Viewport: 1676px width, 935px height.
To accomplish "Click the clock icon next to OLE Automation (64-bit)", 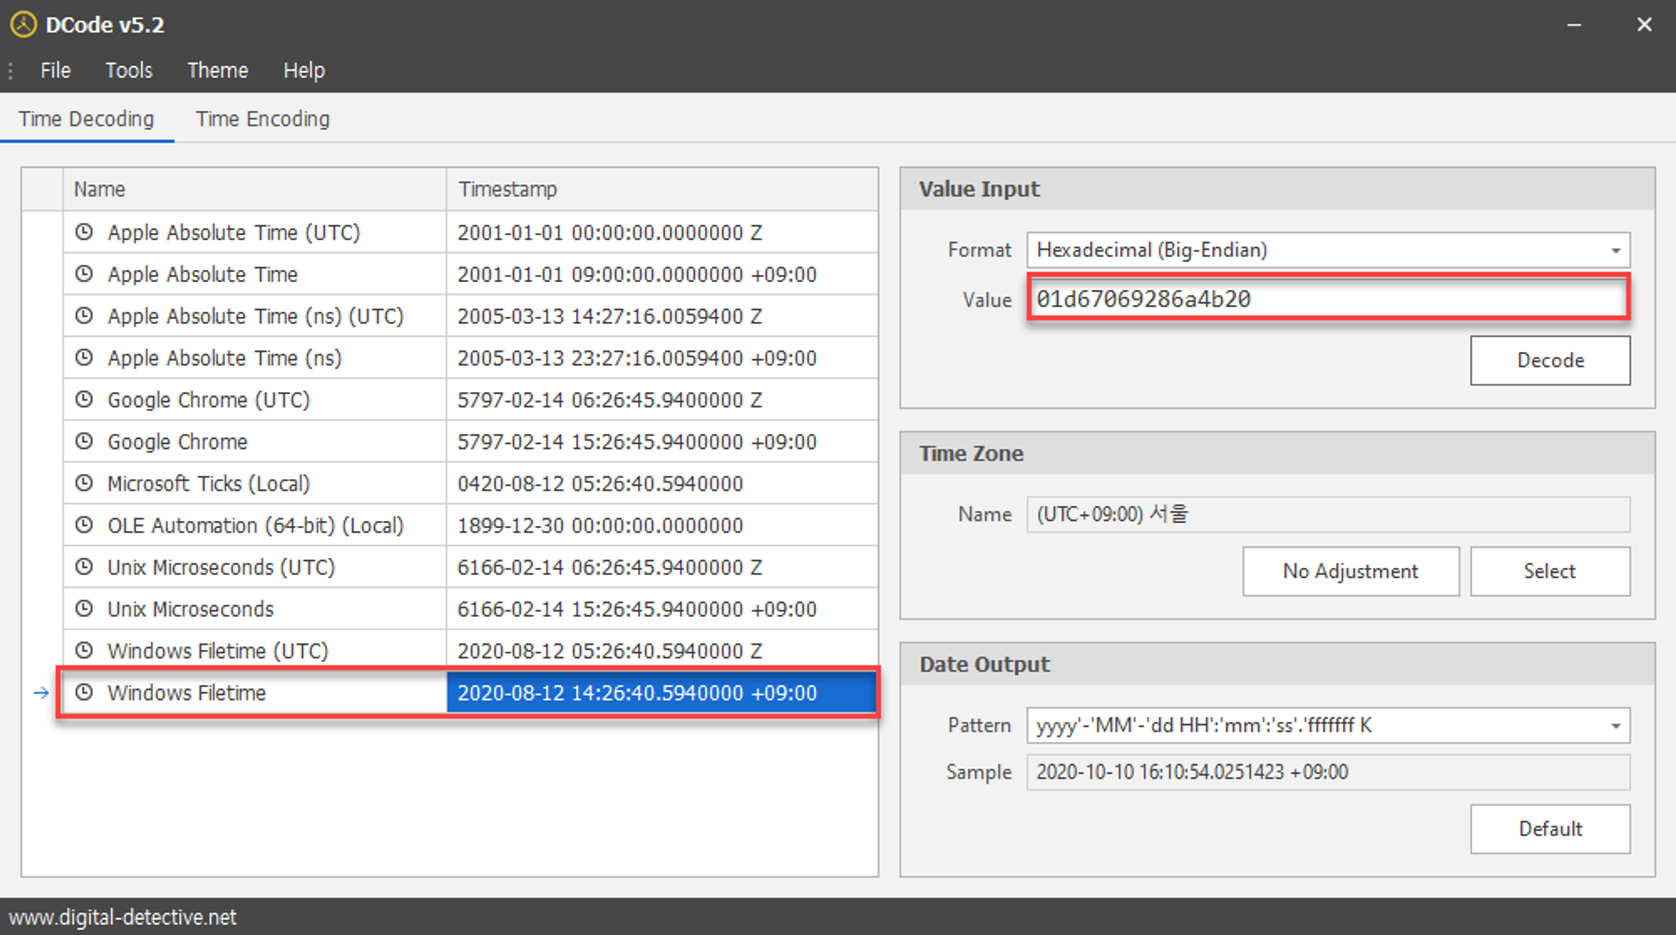I will click(x=84, y=525).
